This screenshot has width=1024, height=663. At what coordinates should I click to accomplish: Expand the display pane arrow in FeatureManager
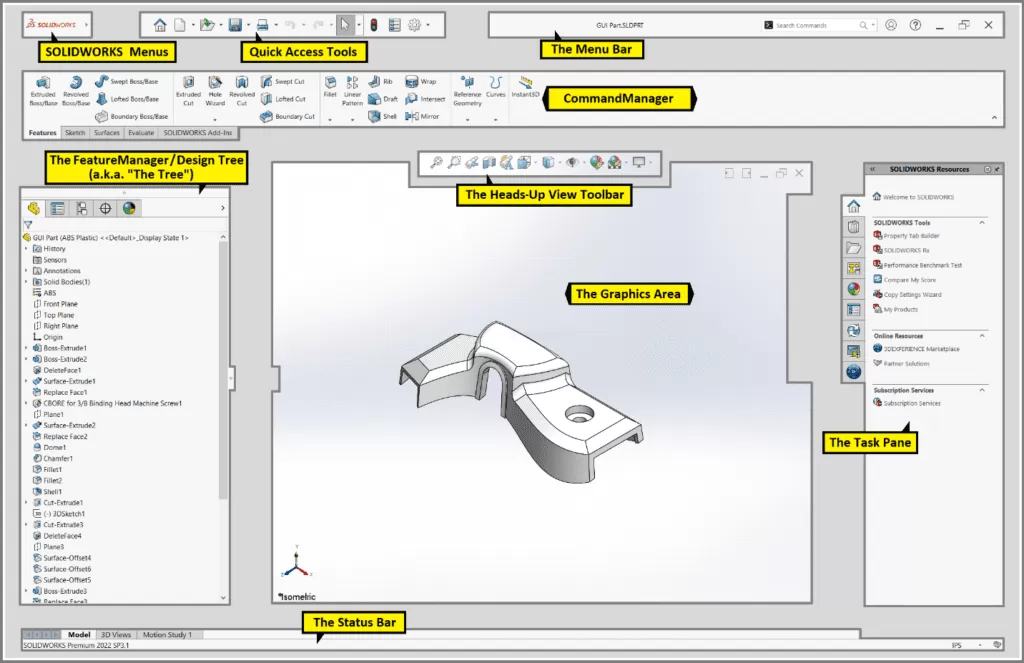pos(223,208)
